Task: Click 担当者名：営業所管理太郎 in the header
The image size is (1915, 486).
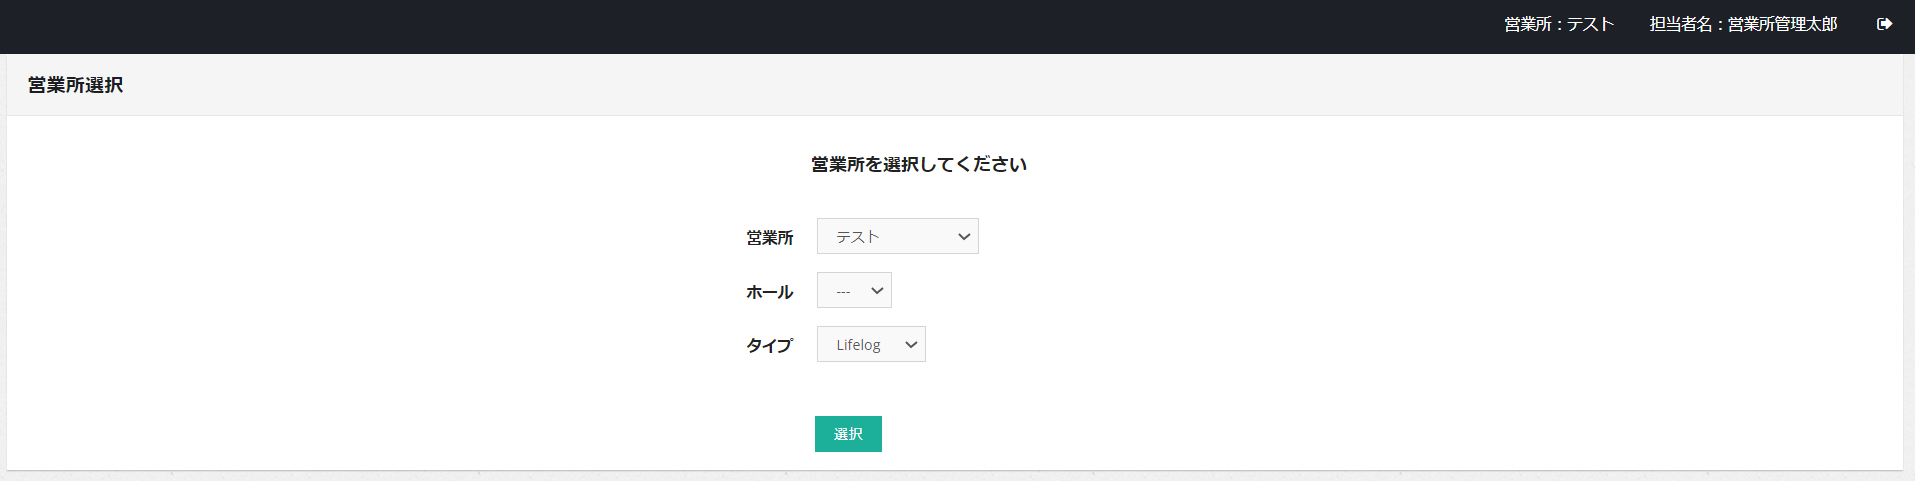Action: (x=1743, y=24)
